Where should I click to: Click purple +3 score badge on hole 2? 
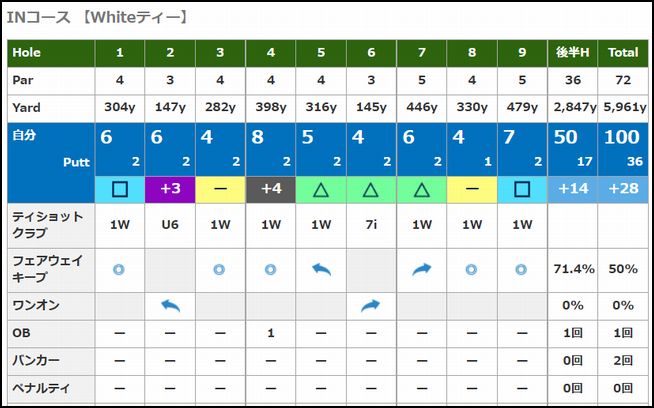pyautogui.click(x=170, y=187)
